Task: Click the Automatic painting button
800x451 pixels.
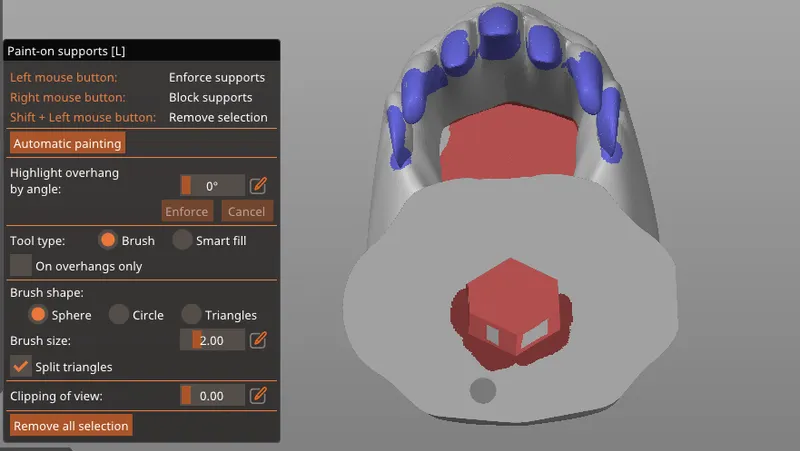Action: coord(67,143)
